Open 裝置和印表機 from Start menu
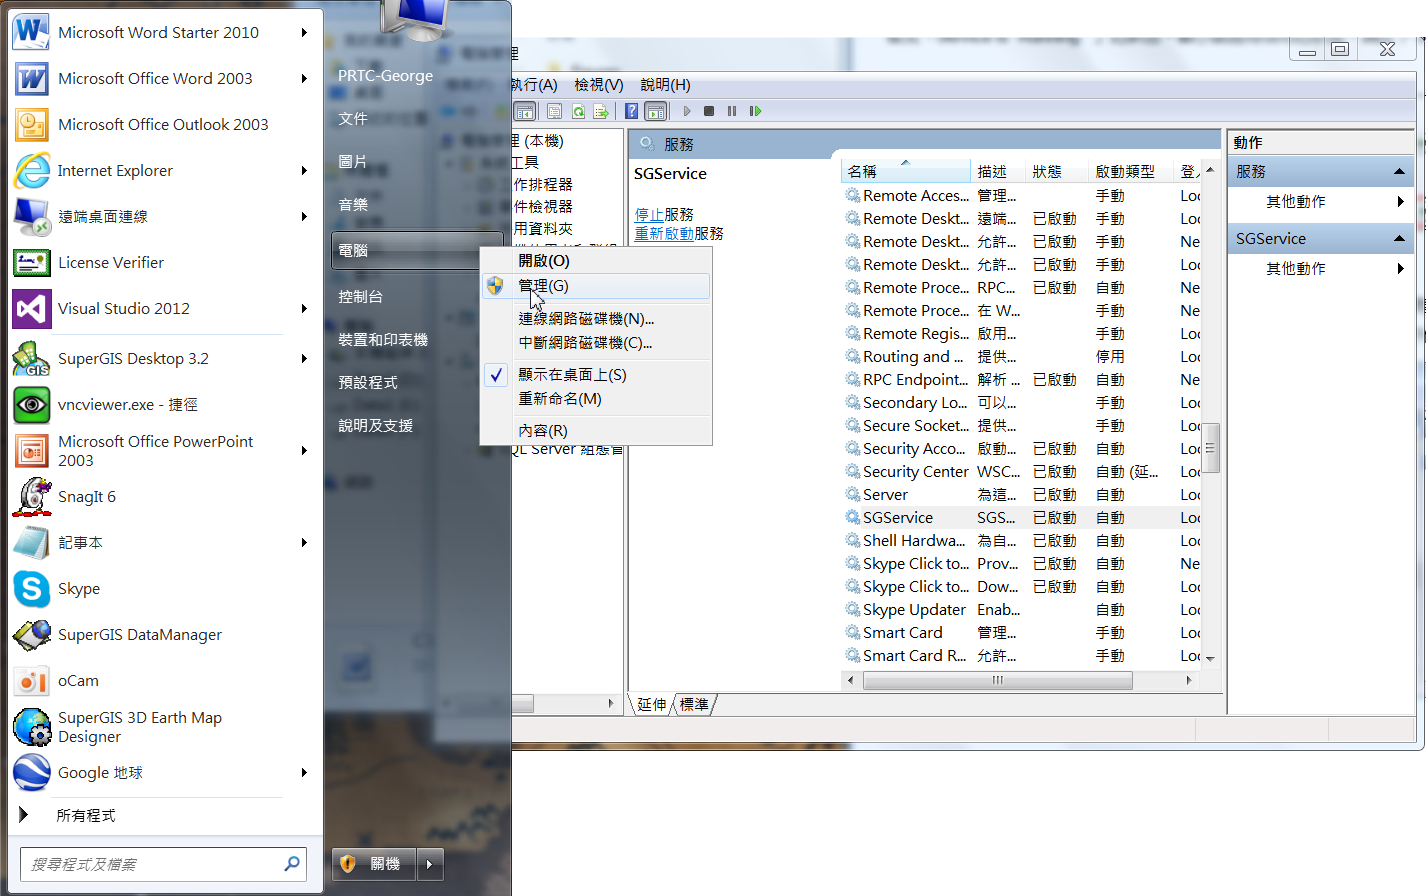This screenshot has width=1426, height=896. [383, 340]
